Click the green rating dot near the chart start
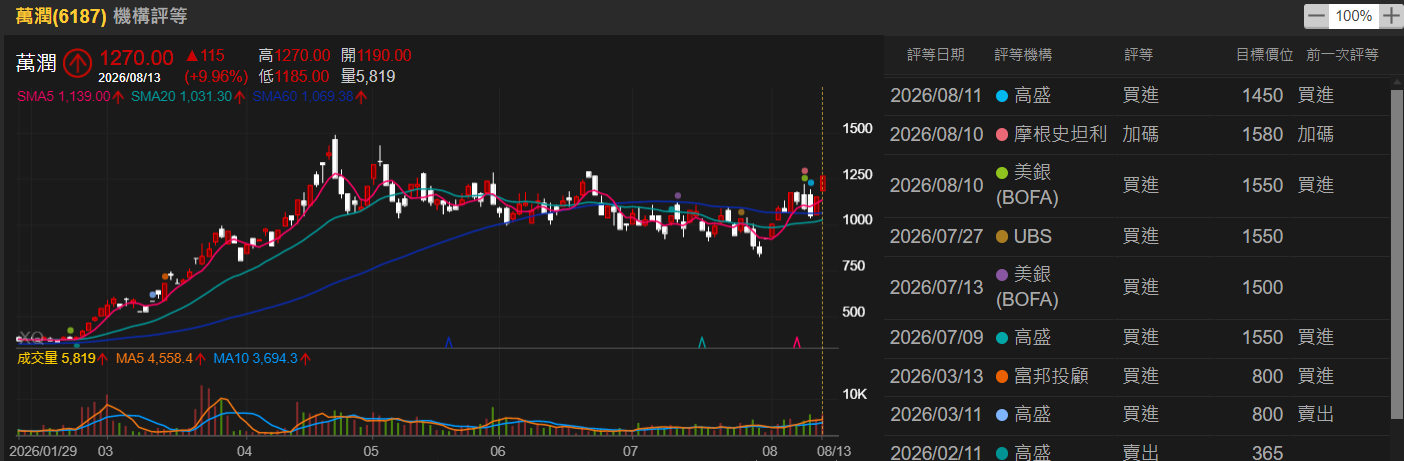 tap(69, 330)
